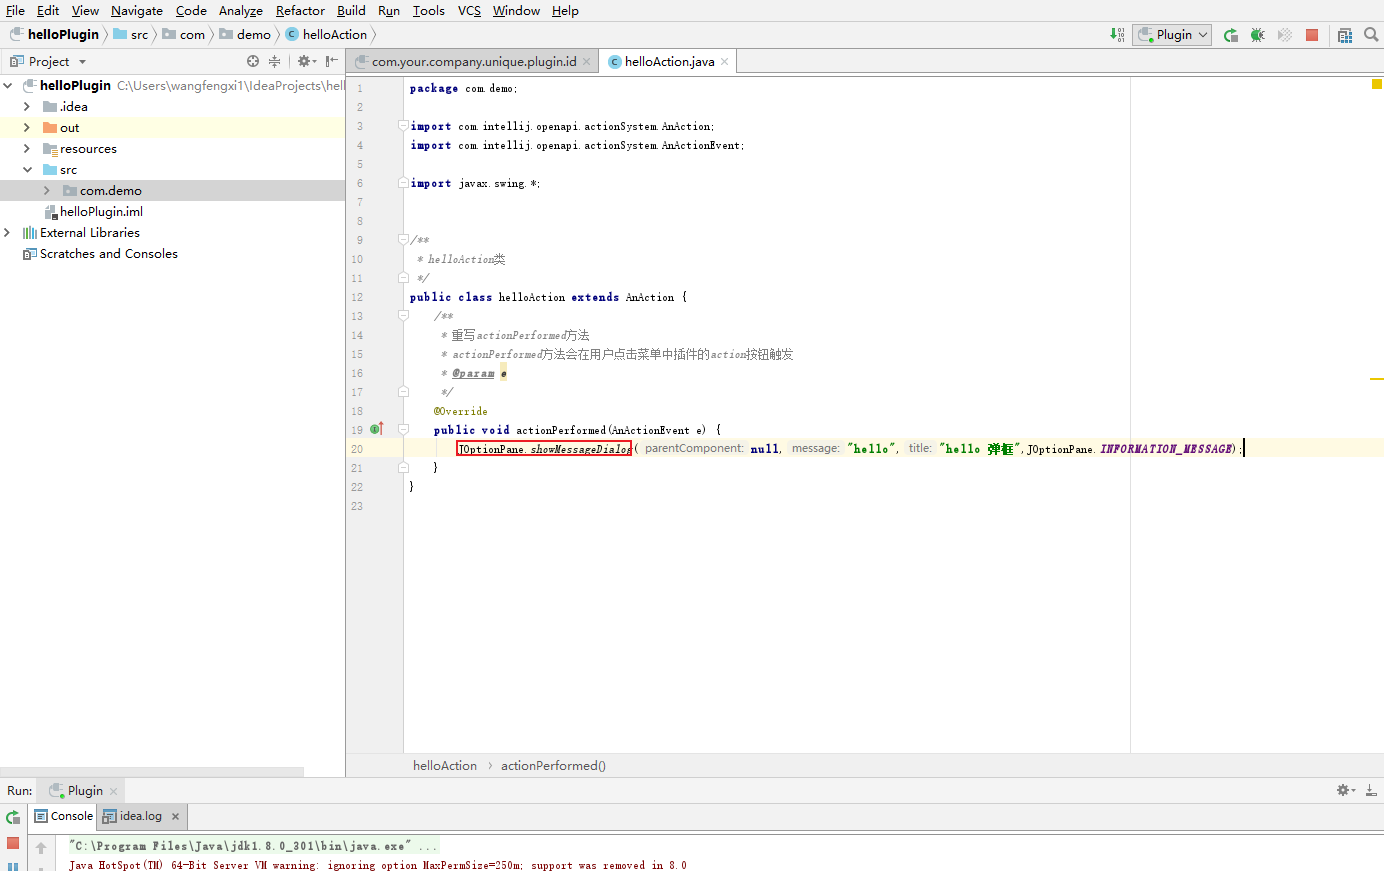Stop the running process in main toolbar
This screenshot has width=1384, height=871.
pyautogui.click(x=1312, y=35)
